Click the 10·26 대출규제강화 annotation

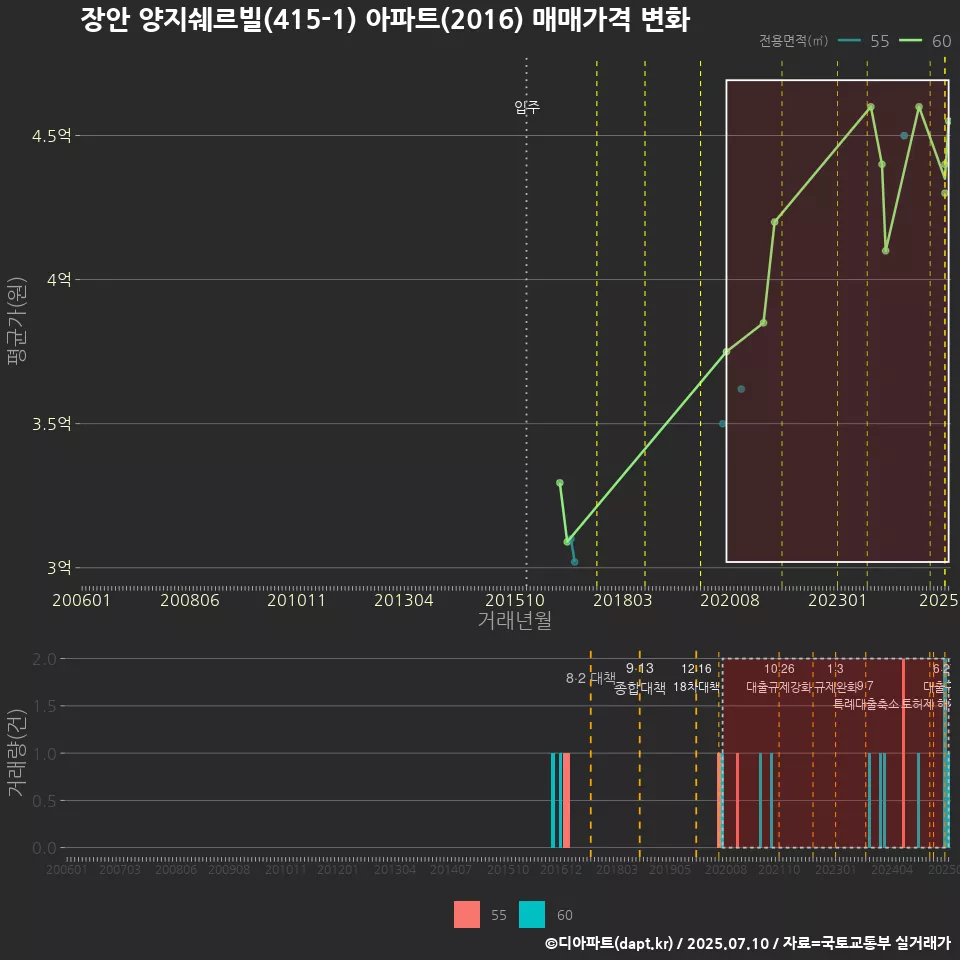tap(779, 678)
